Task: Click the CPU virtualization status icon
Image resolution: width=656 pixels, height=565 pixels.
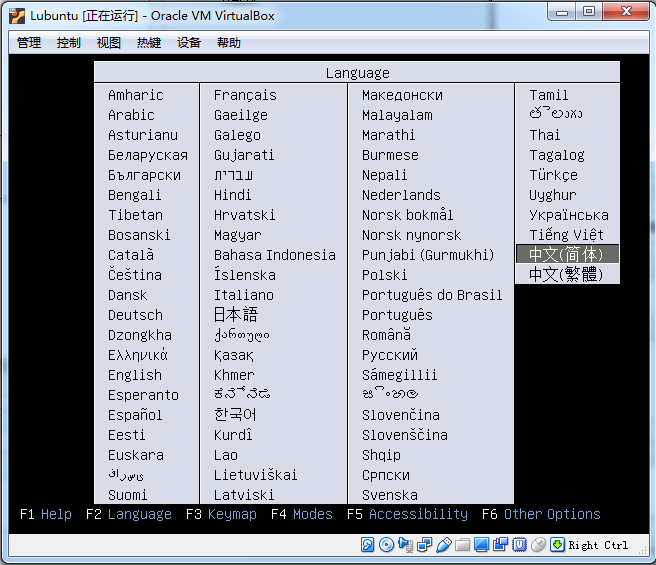Action: click(x=519, y=544)
